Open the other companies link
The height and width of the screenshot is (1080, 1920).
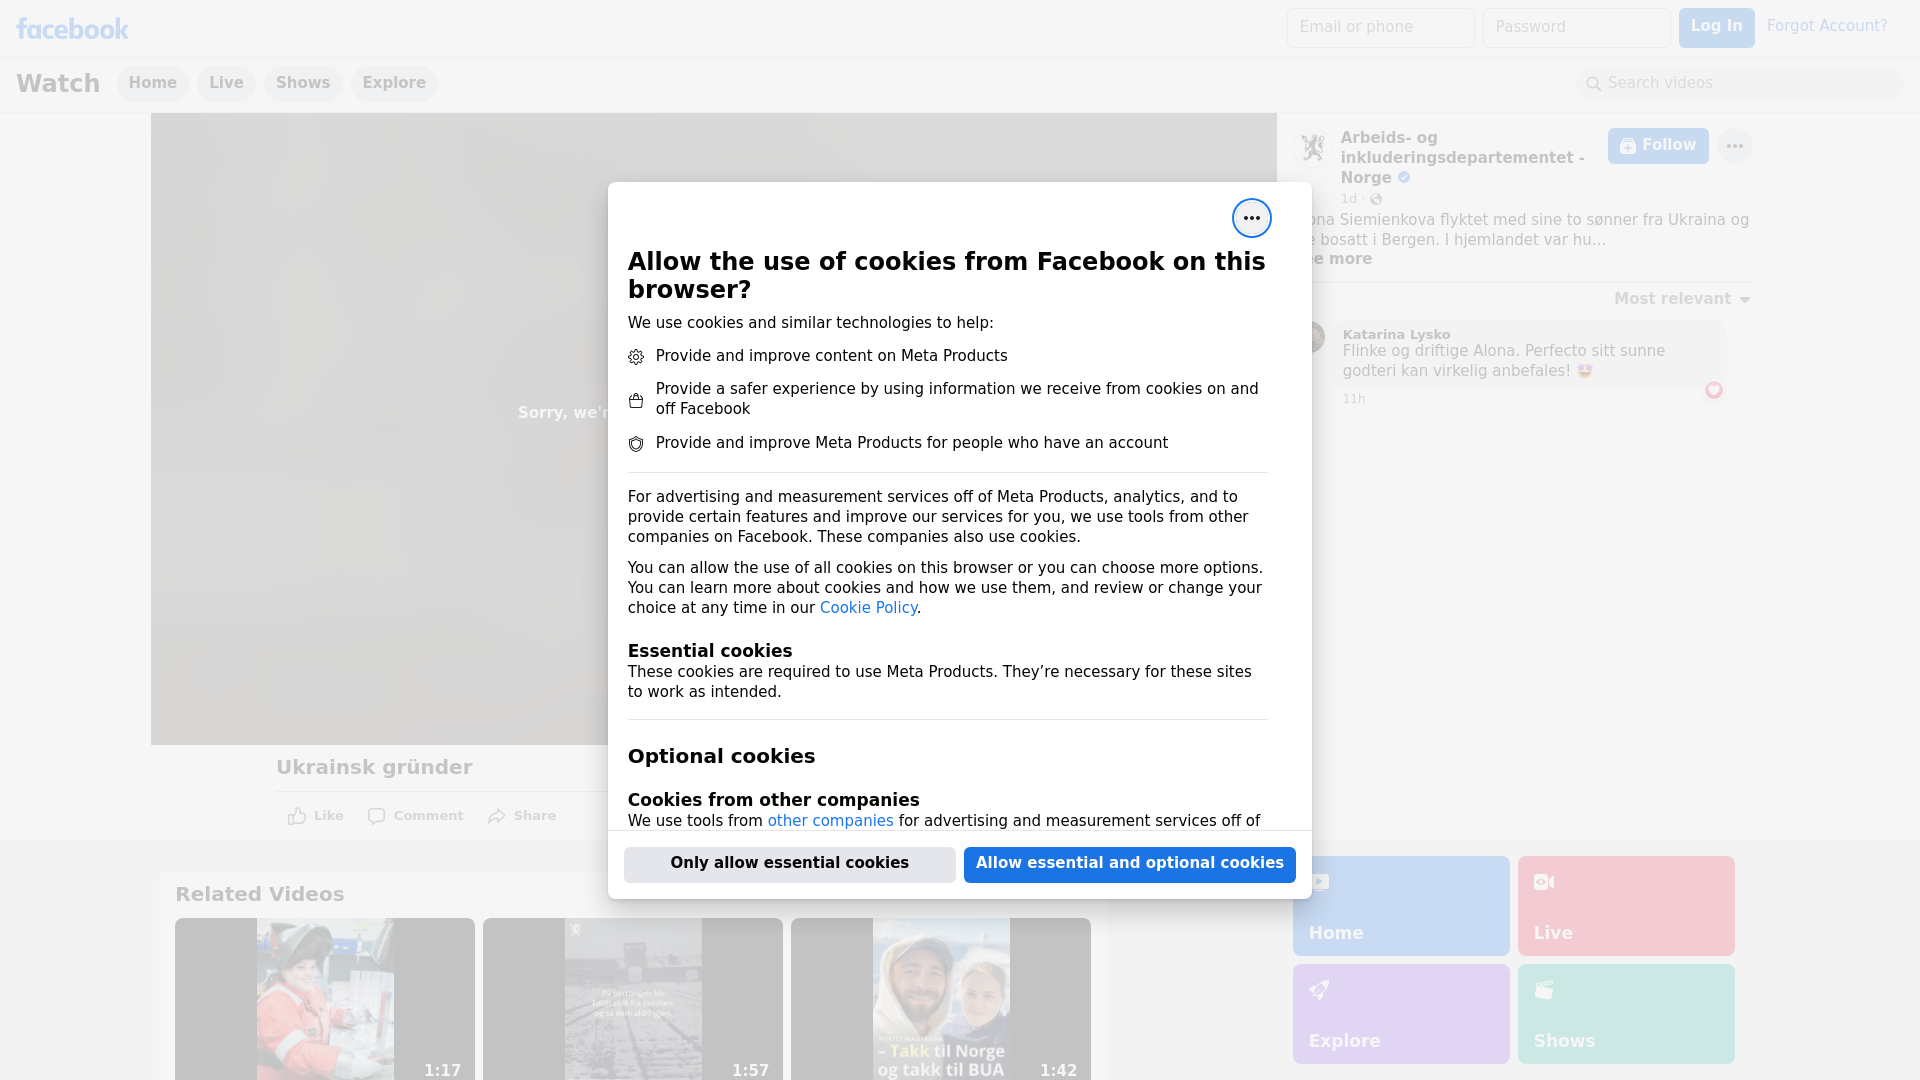pos(829,821)
